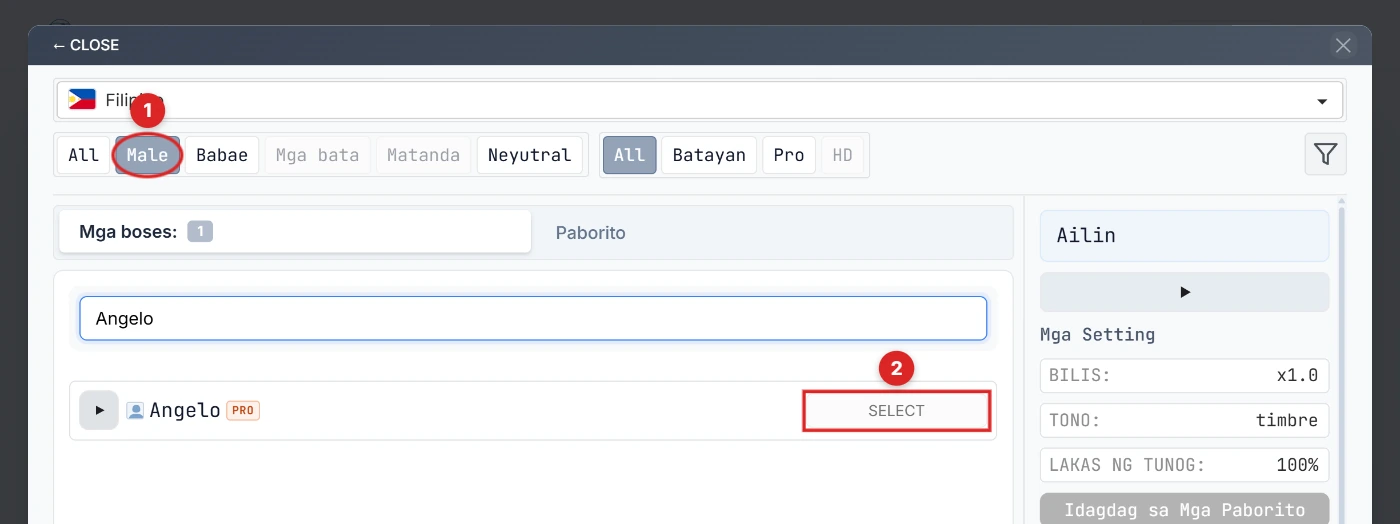Click the PRO badge next to Angelo
The height and width of the screenshot is (524, 1400).
[243, 410]
